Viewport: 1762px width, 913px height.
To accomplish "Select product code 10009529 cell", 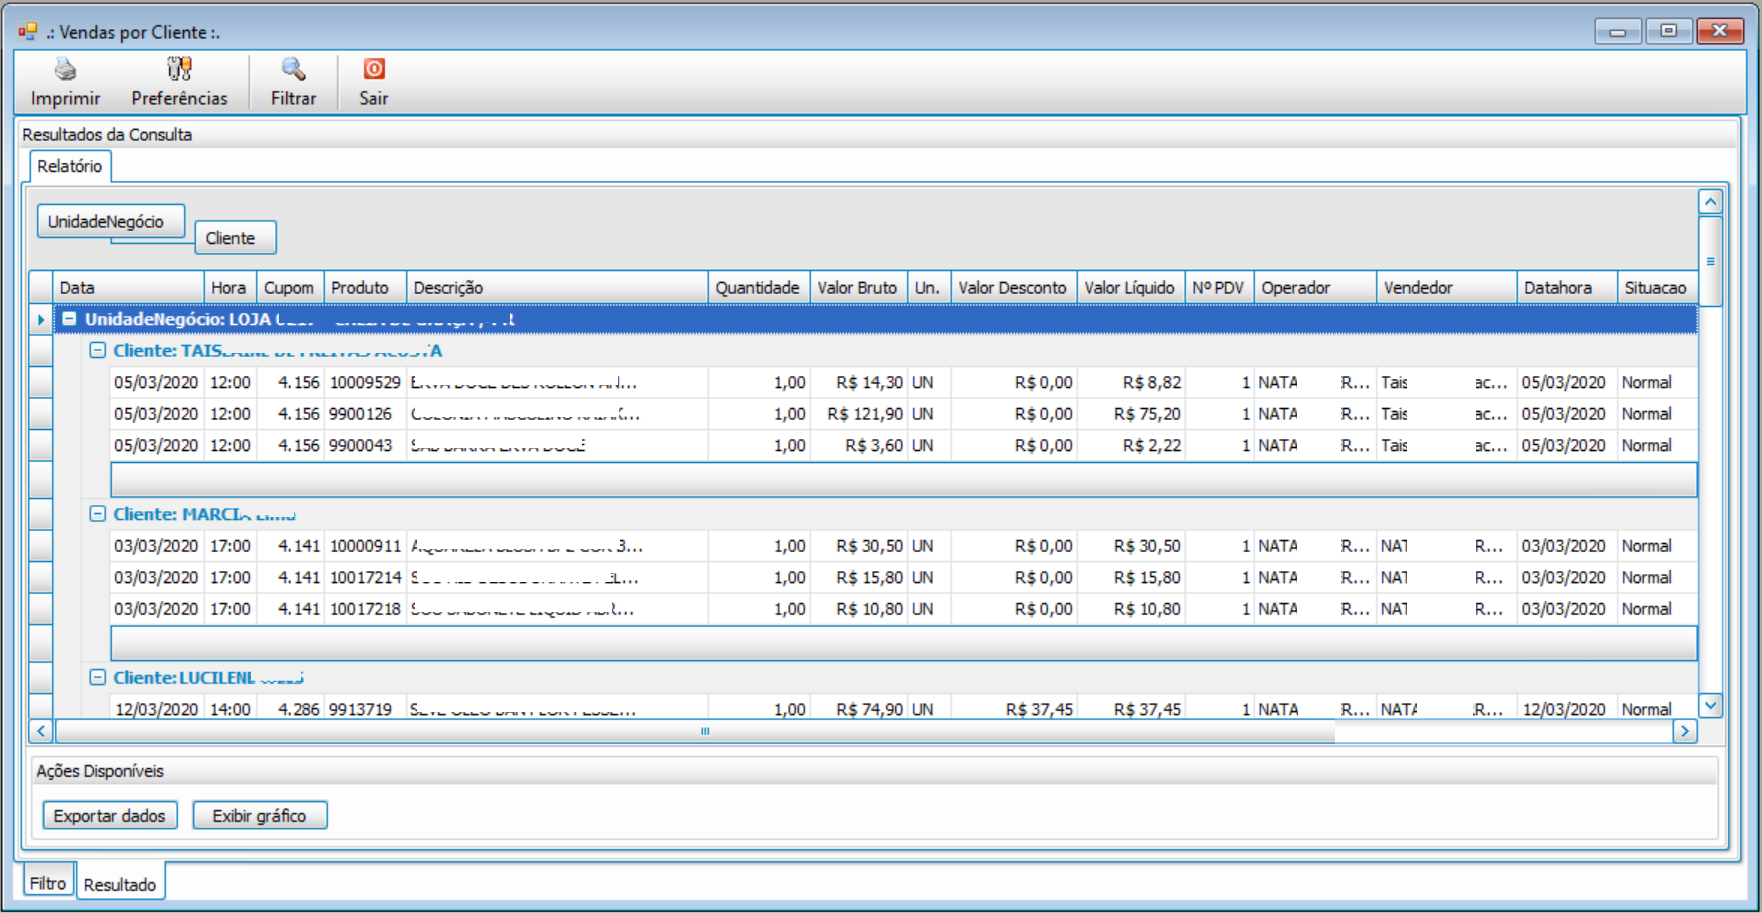I will click(x=365, y=382).
